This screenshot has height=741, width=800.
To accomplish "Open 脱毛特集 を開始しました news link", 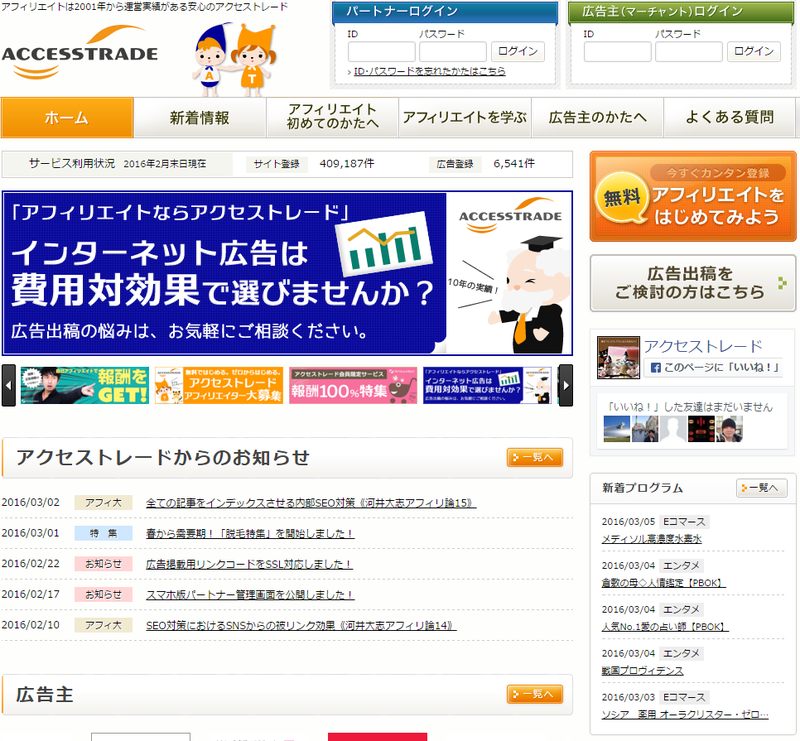I will (x=250, y=534).
